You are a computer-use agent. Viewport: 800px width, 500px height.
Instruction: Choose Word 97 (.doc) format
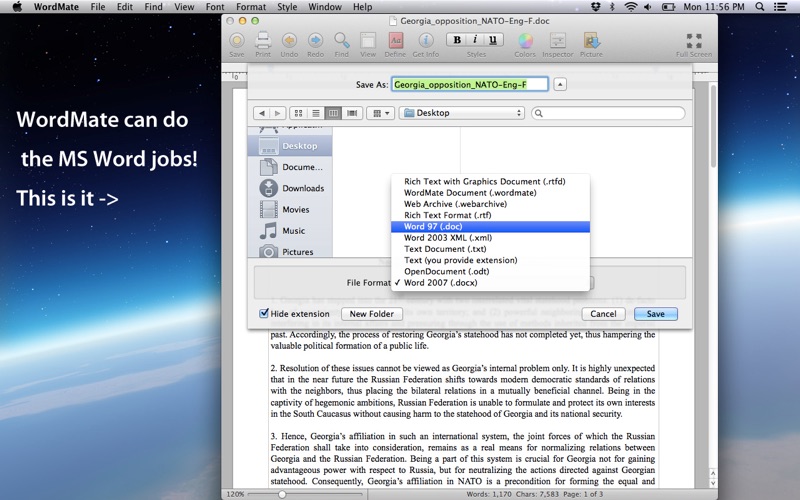pyautogui.click(x=490, y=227)
